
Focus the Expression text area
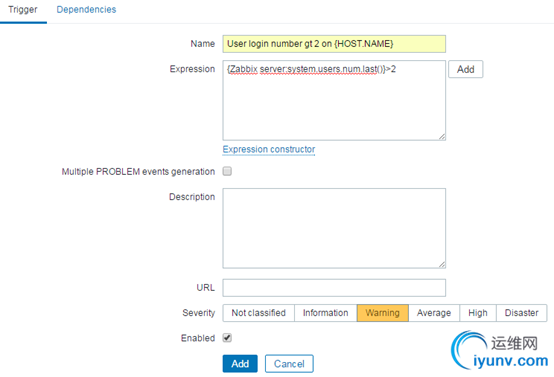point(334,100)
